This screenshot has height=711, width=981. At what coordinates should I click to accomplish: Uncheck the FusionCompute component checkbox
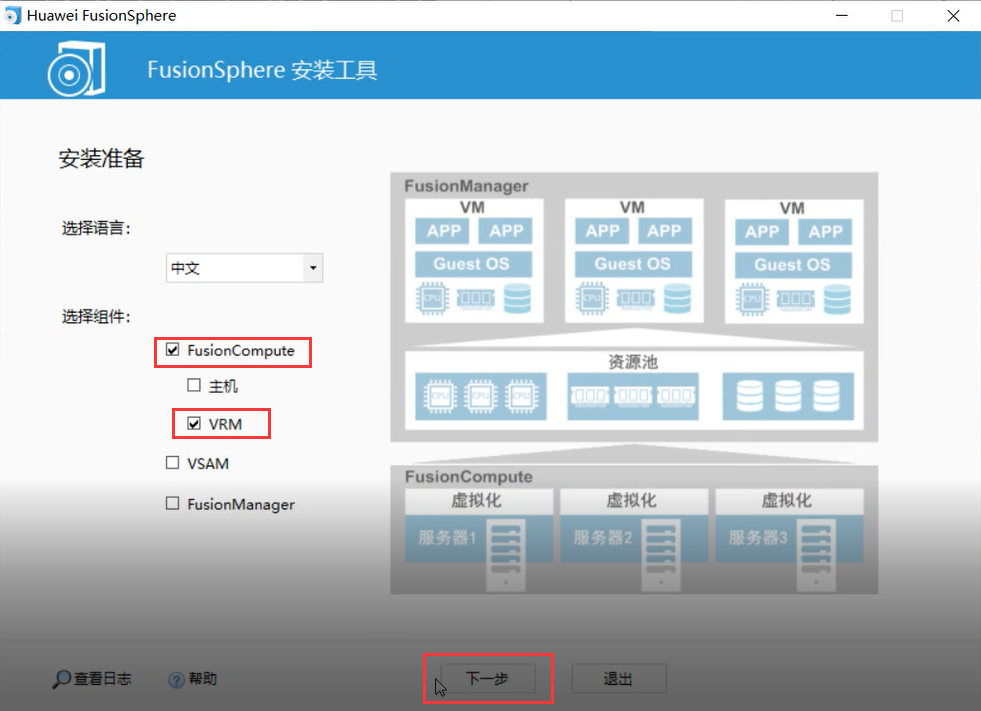(173, 350)
